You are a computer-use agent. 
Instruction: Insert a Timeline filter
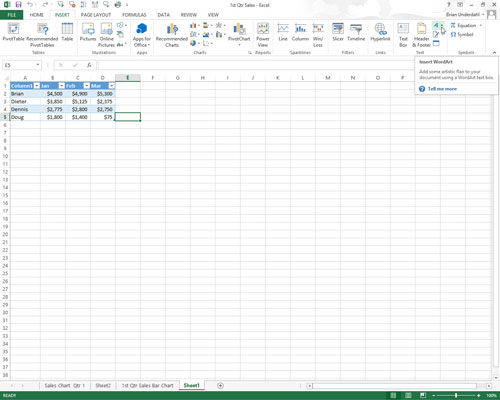(356, 32)
